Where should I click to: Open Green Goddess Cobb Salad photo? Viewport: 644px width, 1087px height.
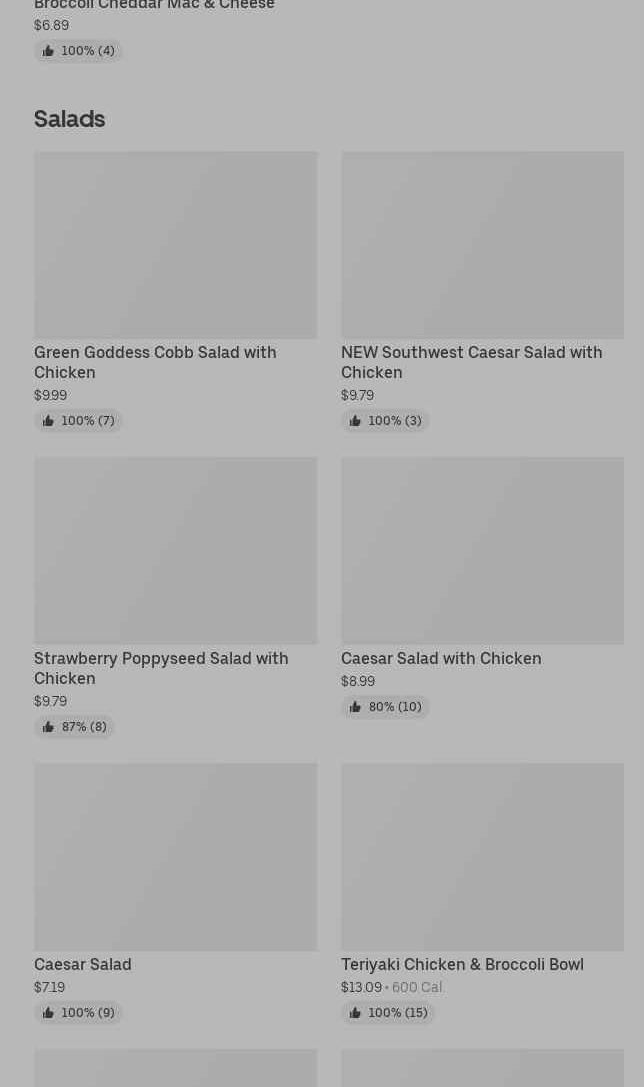[175, 245]
